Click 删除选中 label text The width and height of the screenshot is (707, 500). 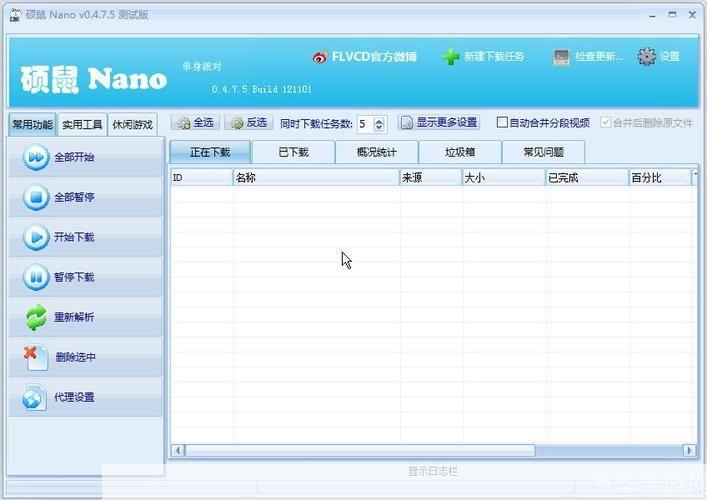[x=75, y=357]
